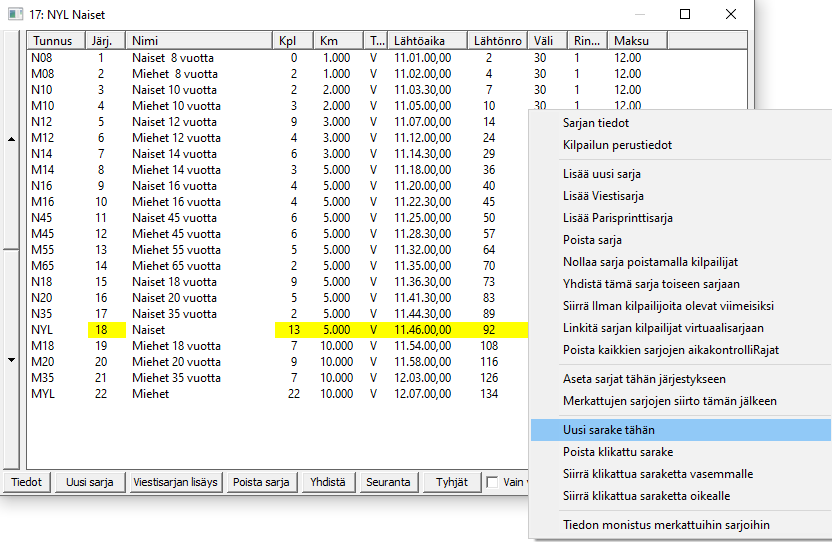832x542 pixels.
Task: Click the down arrow button on the left edge
Action: tap(11, 359)
